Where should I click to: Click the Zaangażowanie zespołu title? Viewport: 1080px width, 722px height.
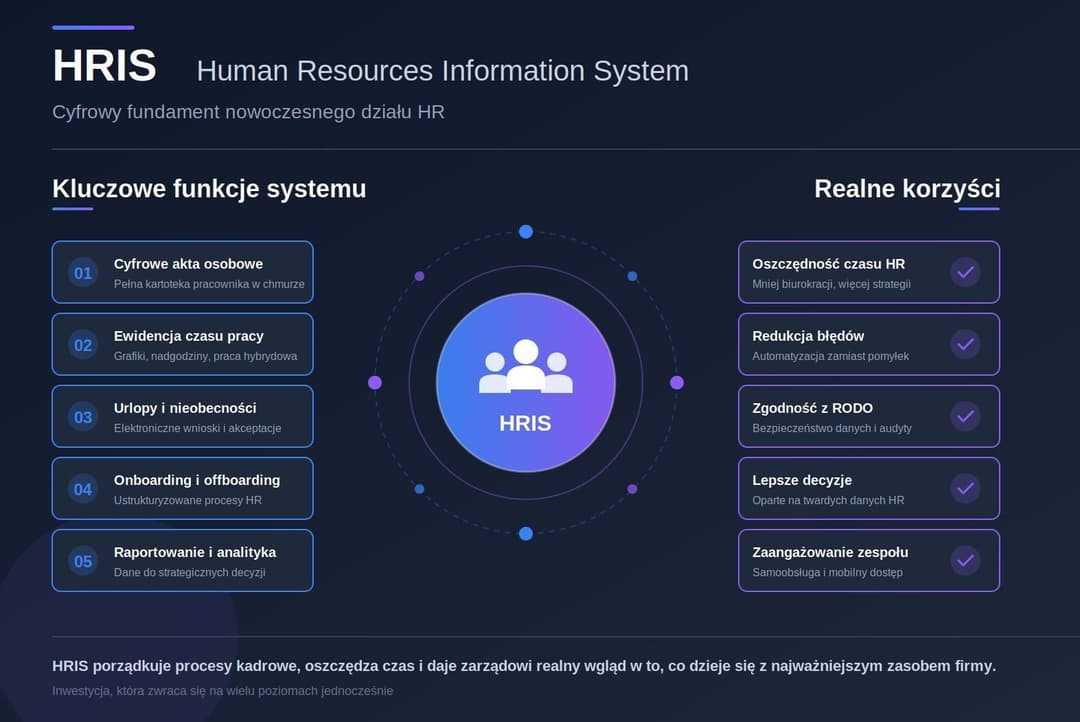point(830,553)
